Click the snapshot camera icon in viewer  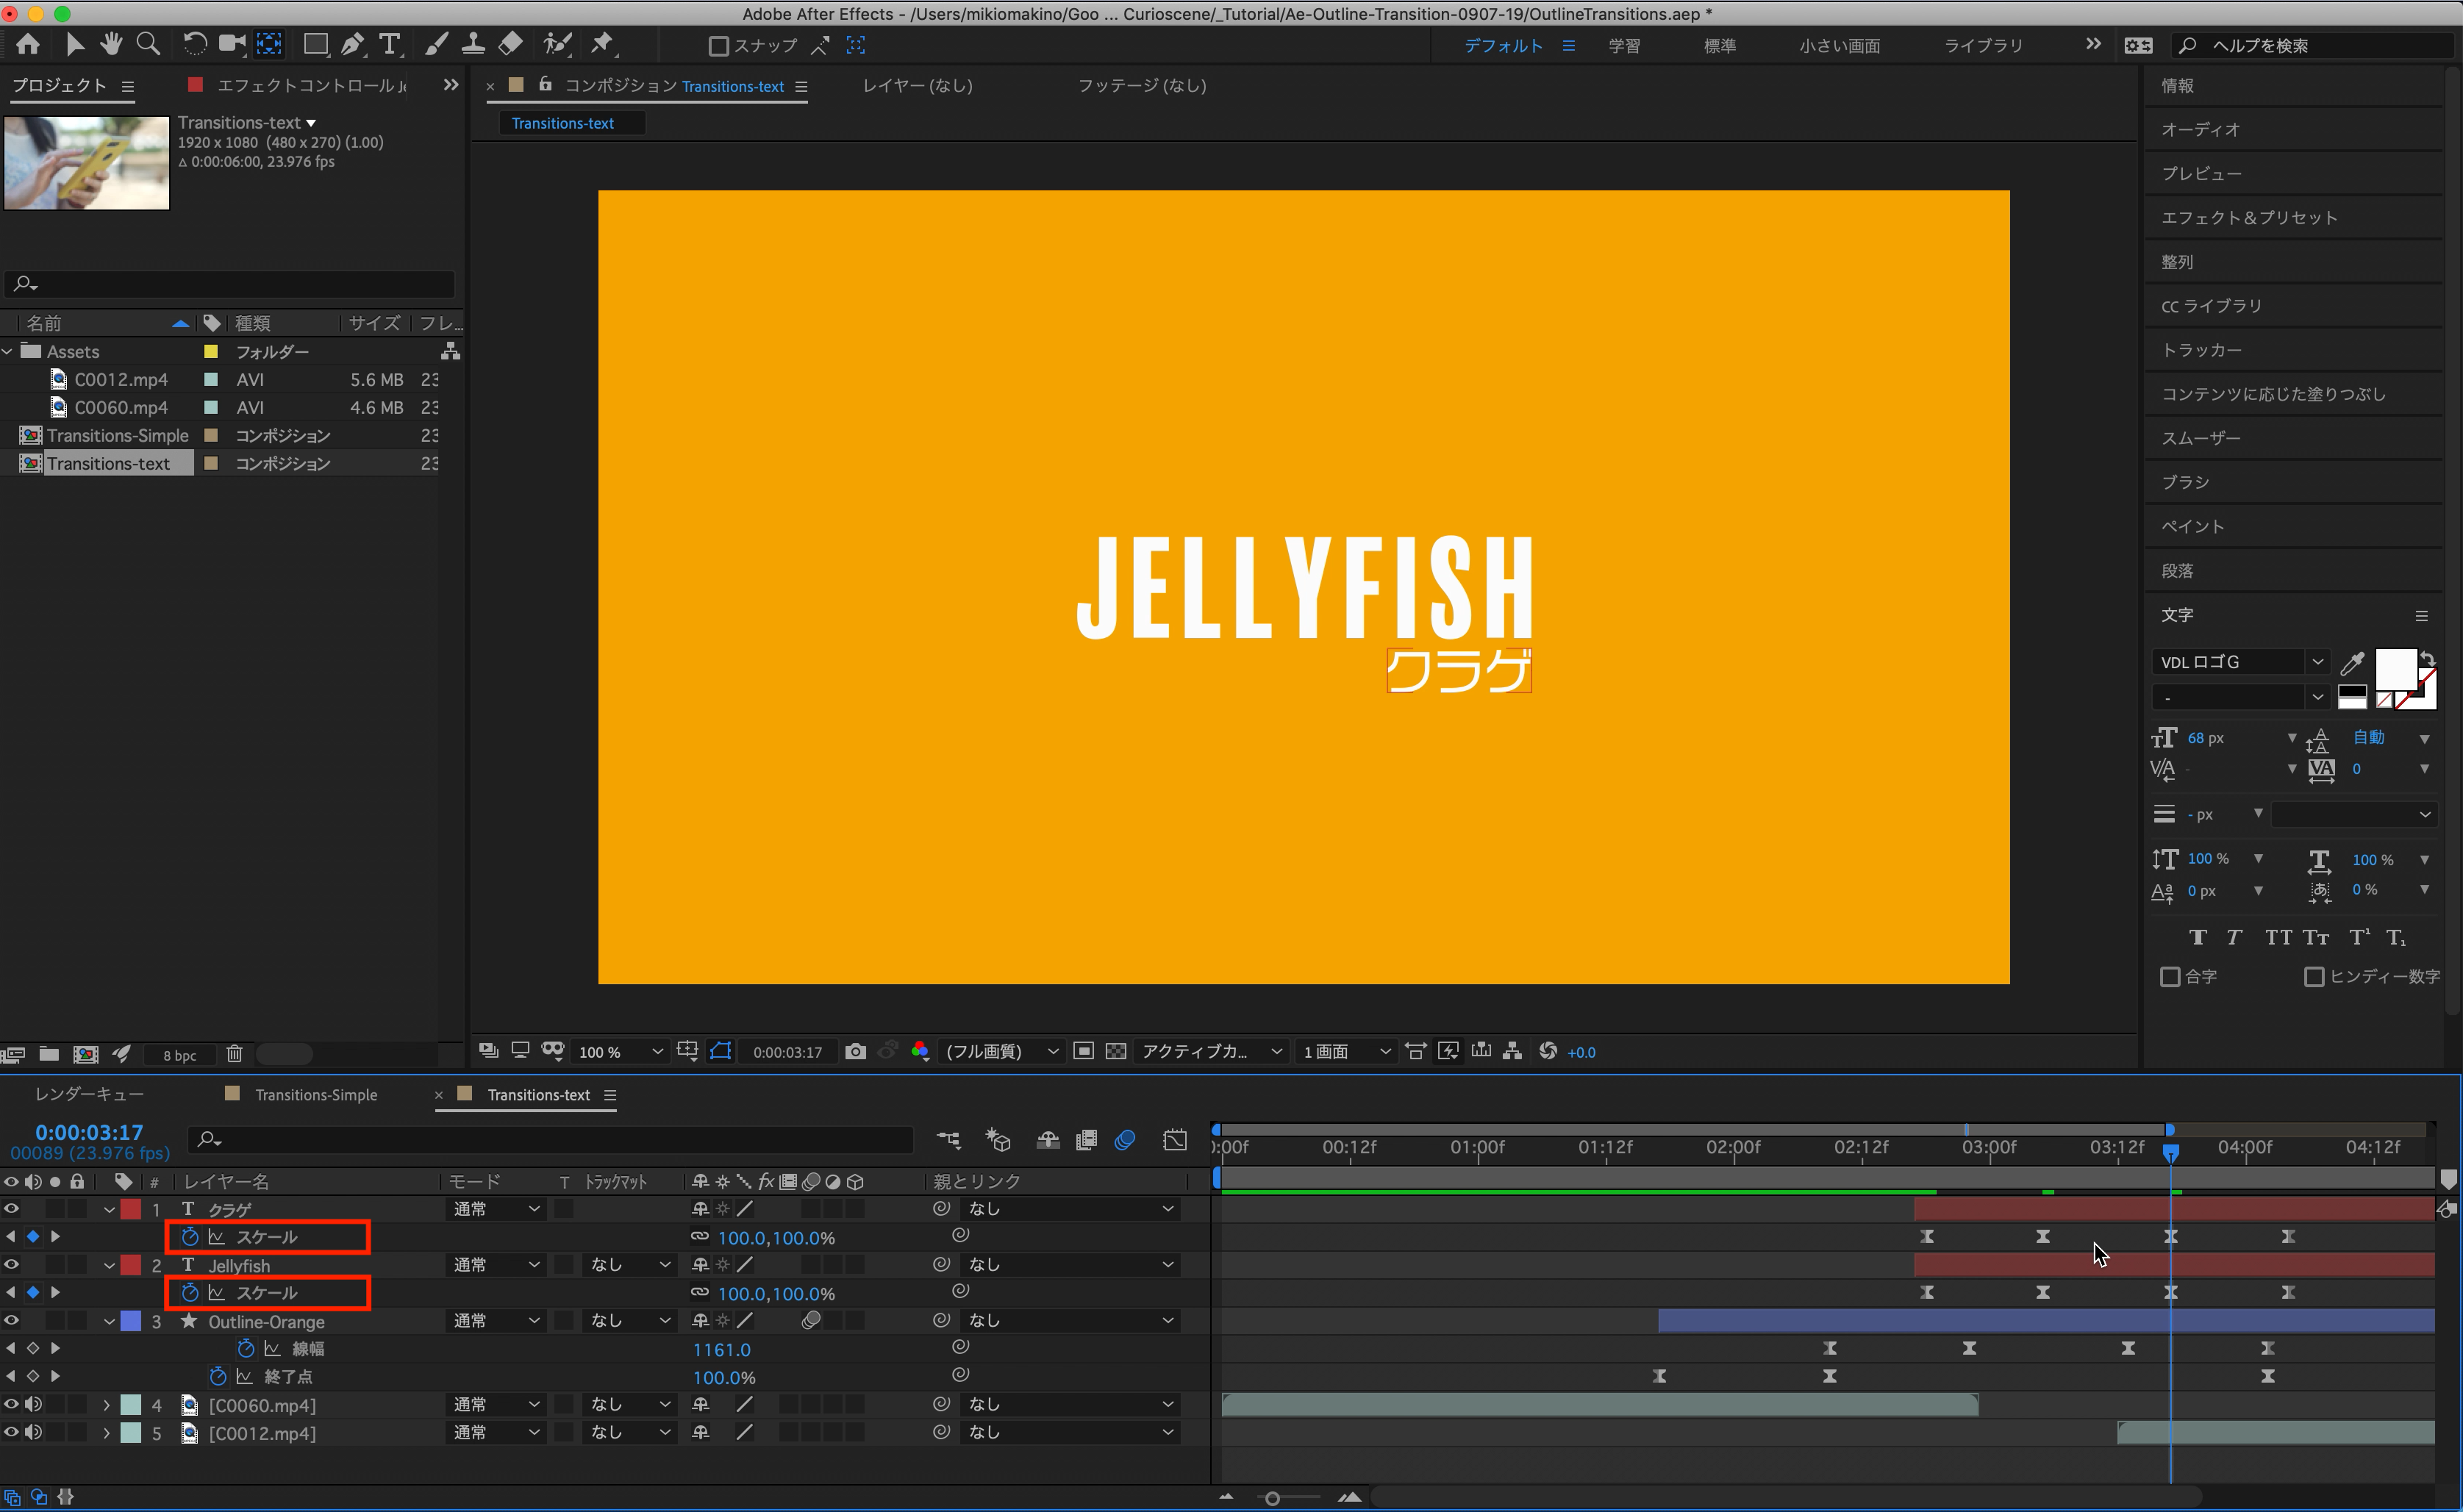(855, 1051)
